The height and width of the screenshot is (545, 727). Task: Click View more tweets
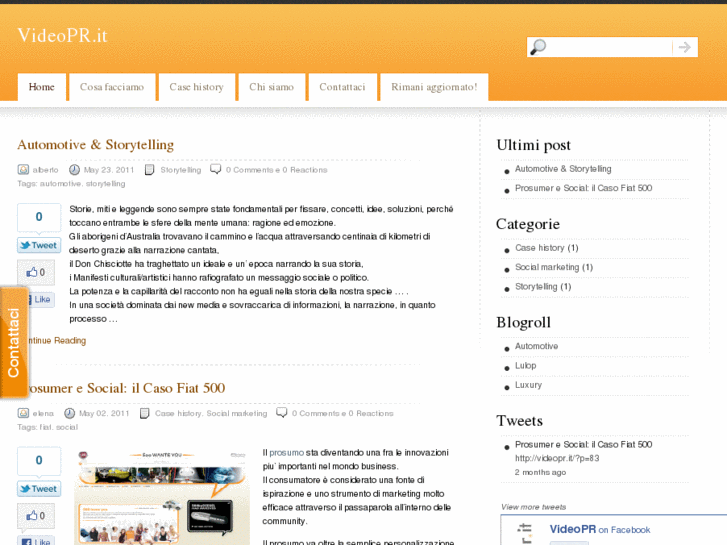[x=533, y=507]
